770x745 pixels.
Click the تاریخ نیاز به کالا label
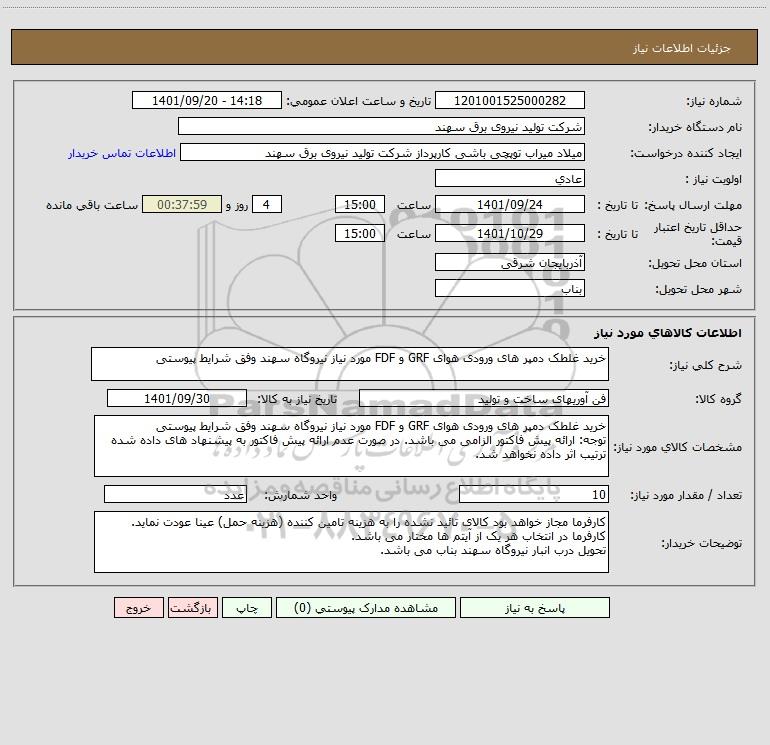[x=297, y=399]
